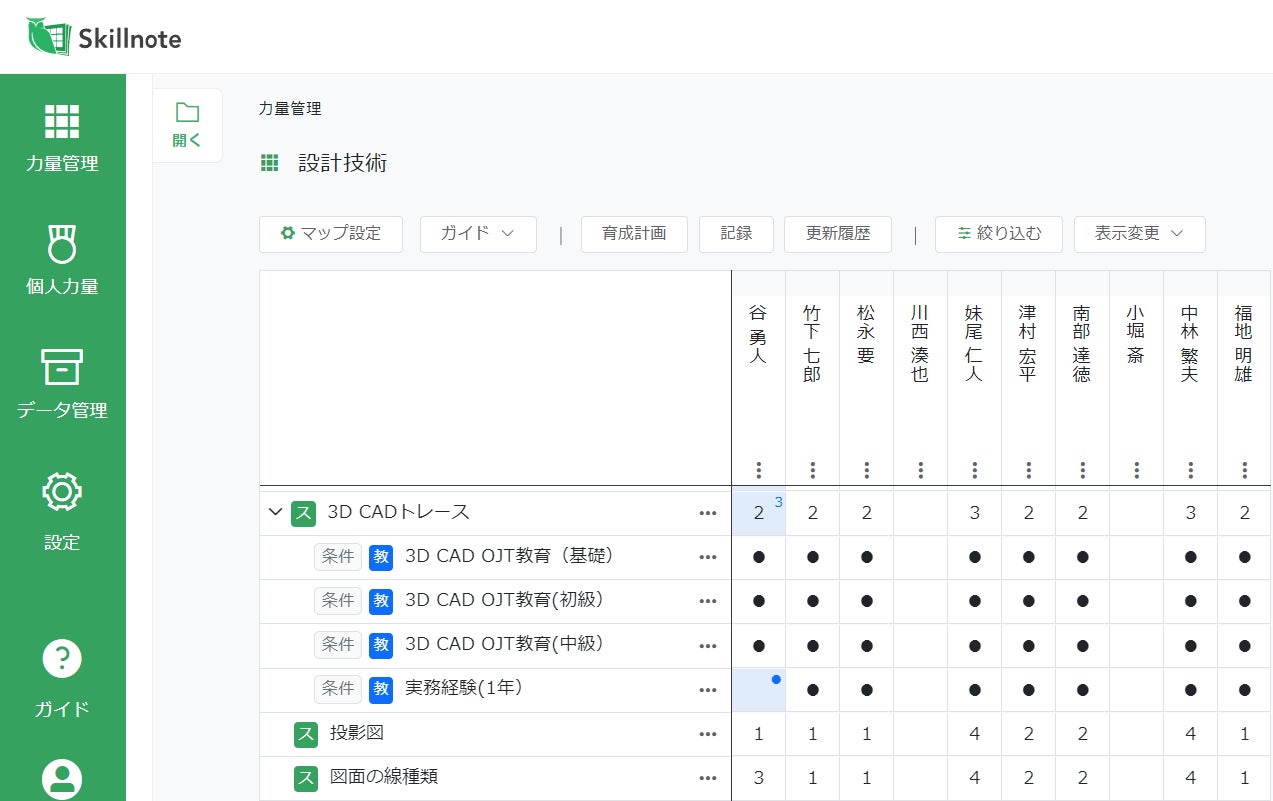The height and width of the screenshot is (801, 1273).
Task: Open the 表示変更 dropdown
Action: [1139, 234]
